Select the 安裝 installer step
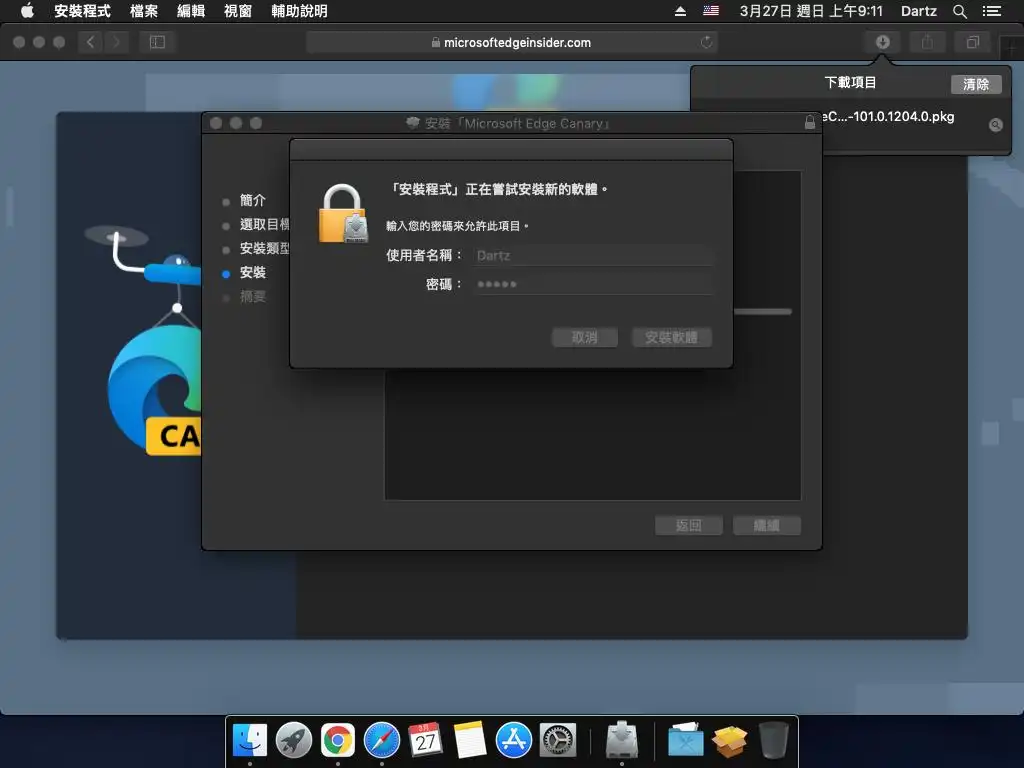Viewport: 1024px width, 768px height. pyautogui.click(x=252, y=273)
